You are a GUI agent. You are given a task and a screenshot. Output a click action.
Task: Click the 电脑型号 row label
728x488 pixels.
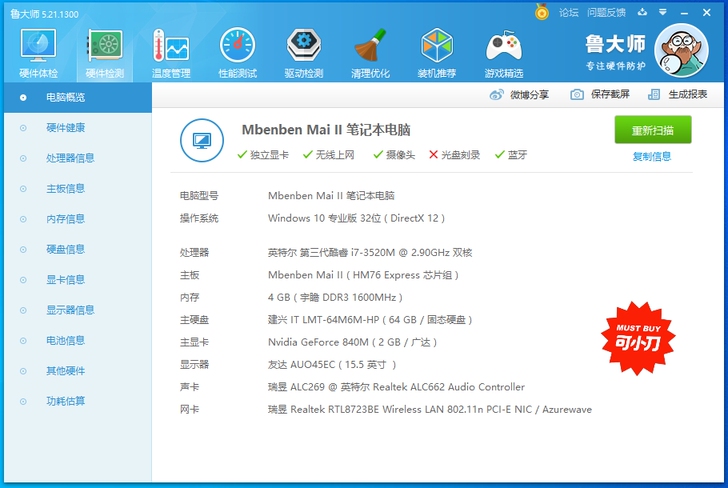pyautogui.click(x=199, y=196)
